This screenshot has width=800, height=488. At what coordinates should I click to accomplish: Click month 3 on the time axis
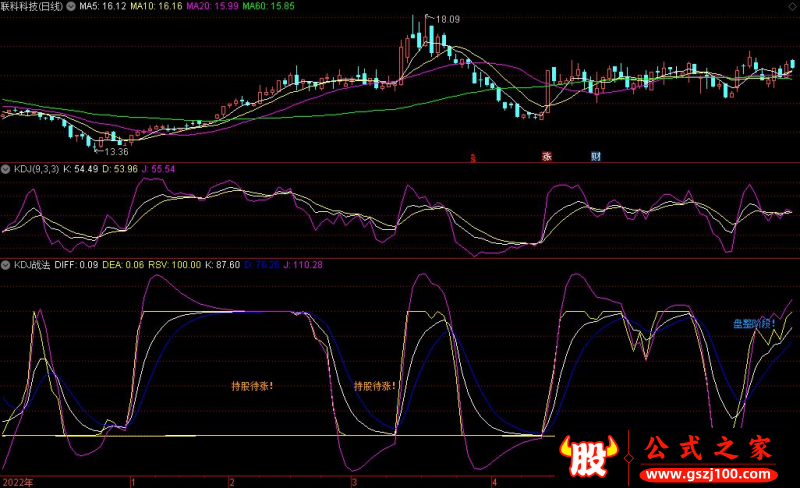coord(353,481)
